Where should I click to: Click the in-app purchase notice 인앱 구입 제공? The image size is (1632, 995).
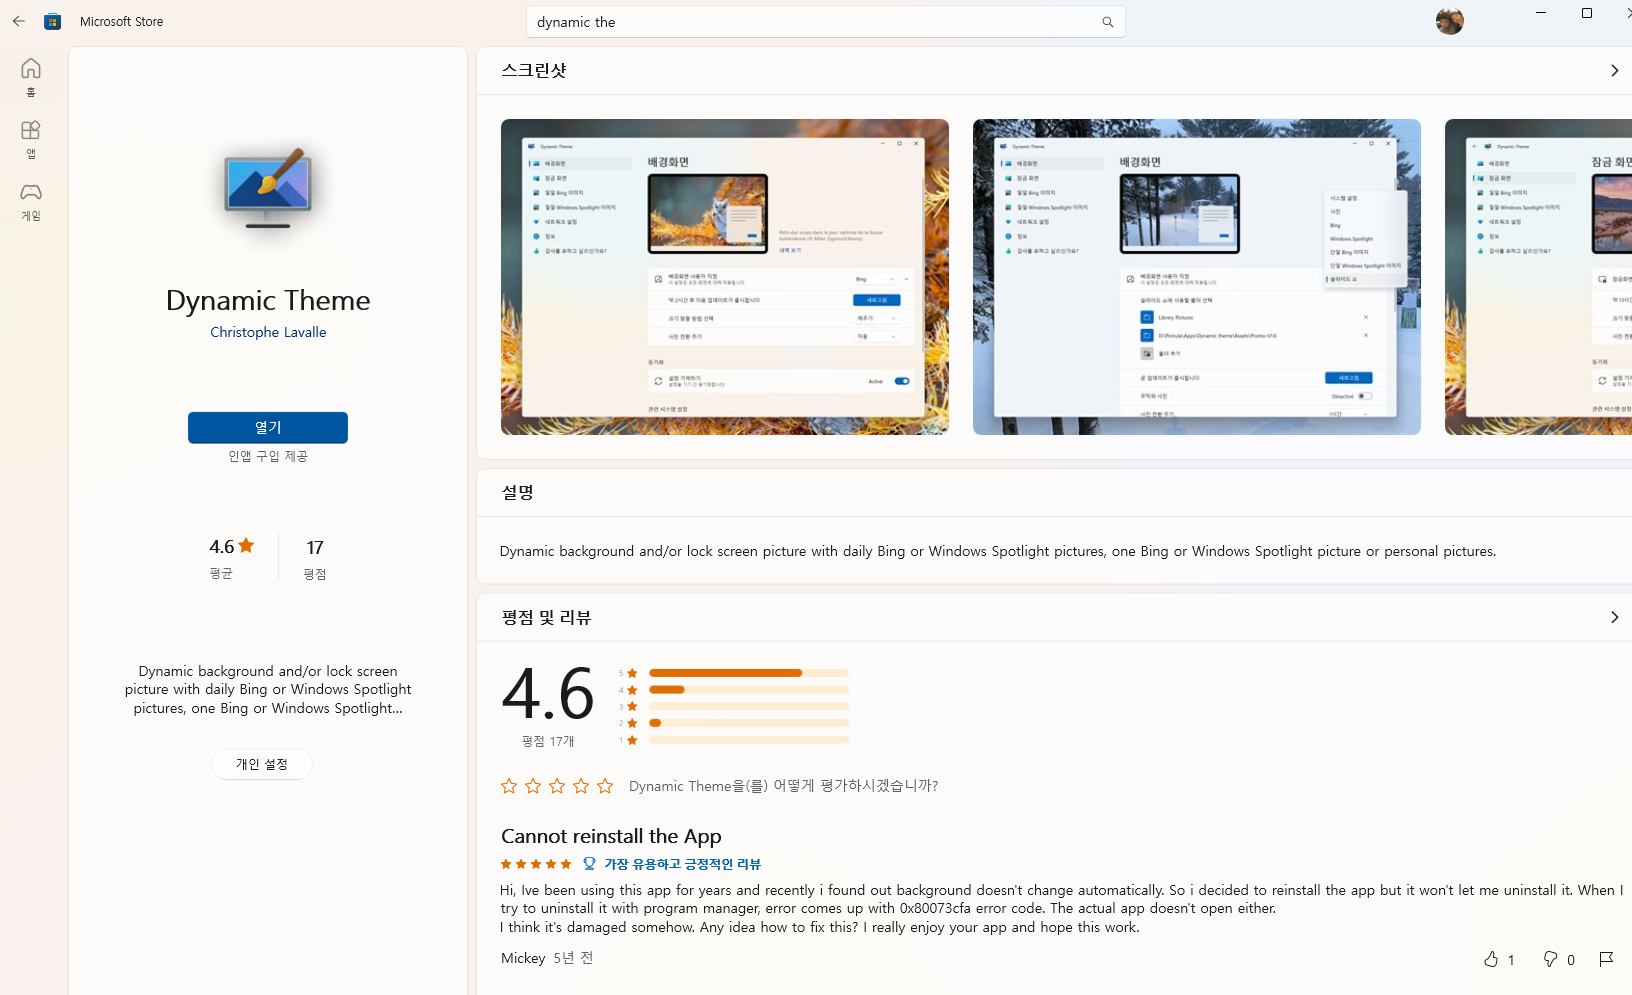tap(268, 456)
